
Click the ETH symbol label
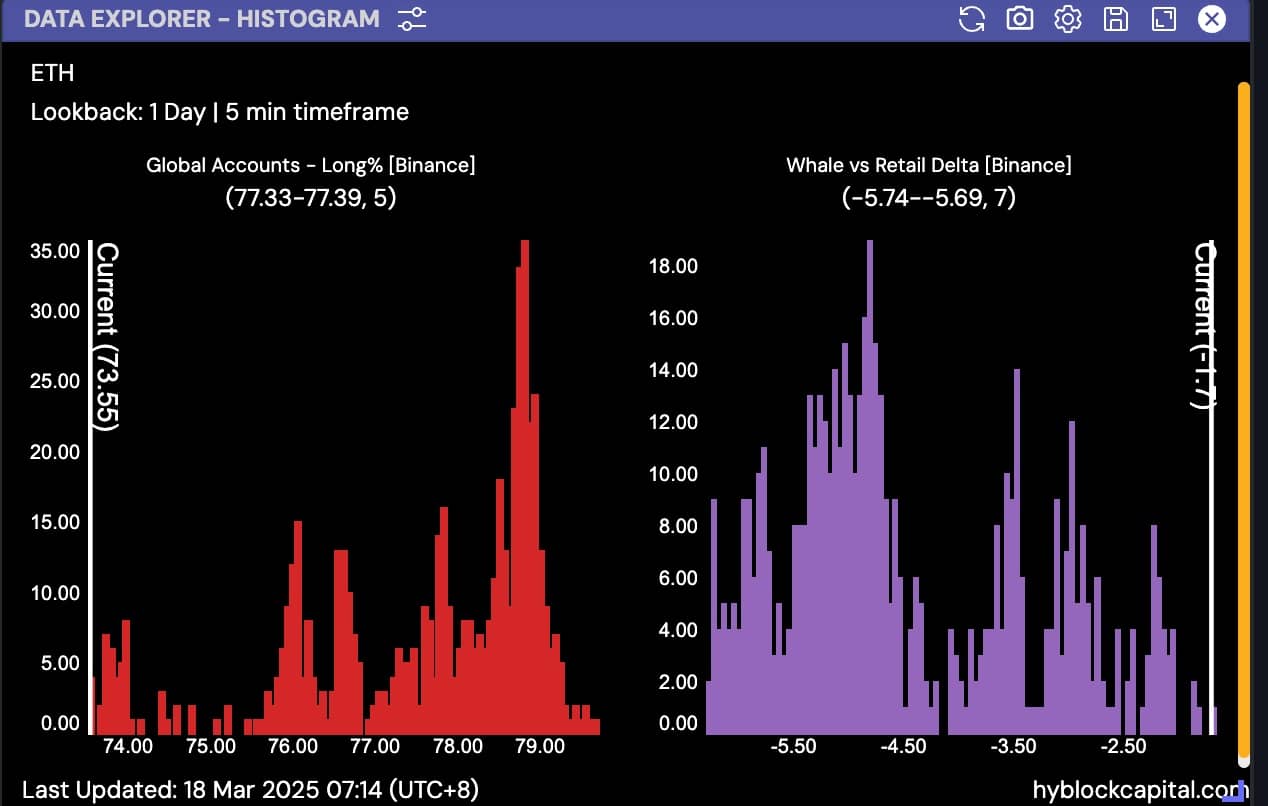click(x=52, y=73)
